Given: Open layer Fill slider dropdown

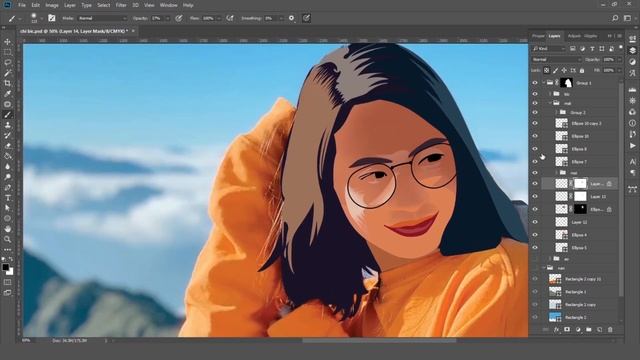Looking at the screenshot, I should click(619, 71).
